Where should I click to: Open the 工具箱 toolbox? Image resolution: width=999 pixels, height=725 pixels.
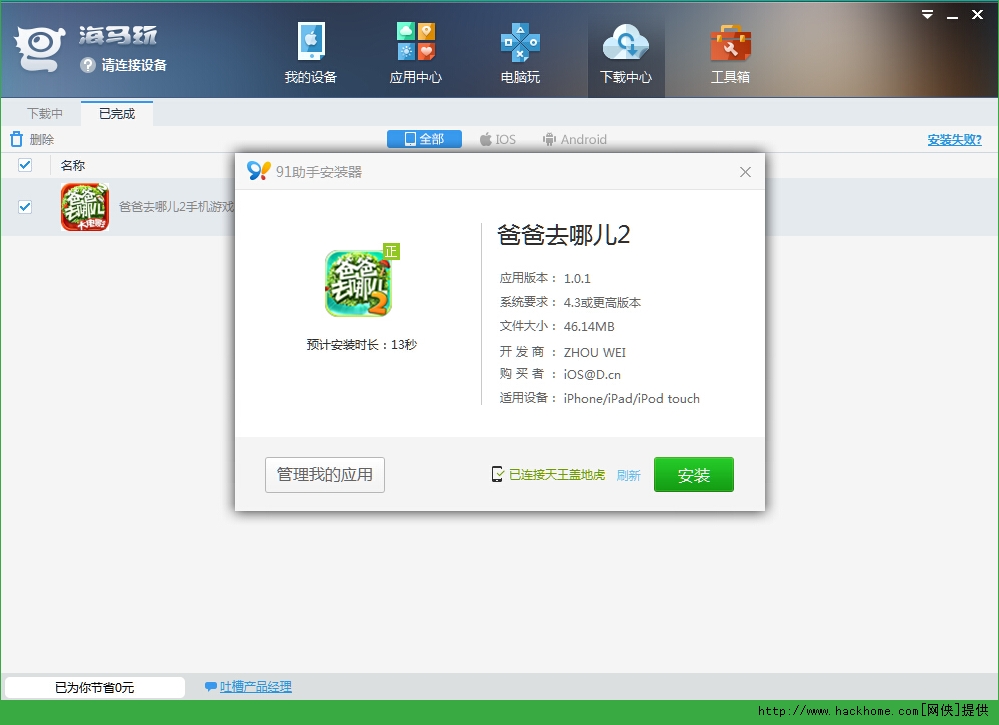click(x=730, y=53)
